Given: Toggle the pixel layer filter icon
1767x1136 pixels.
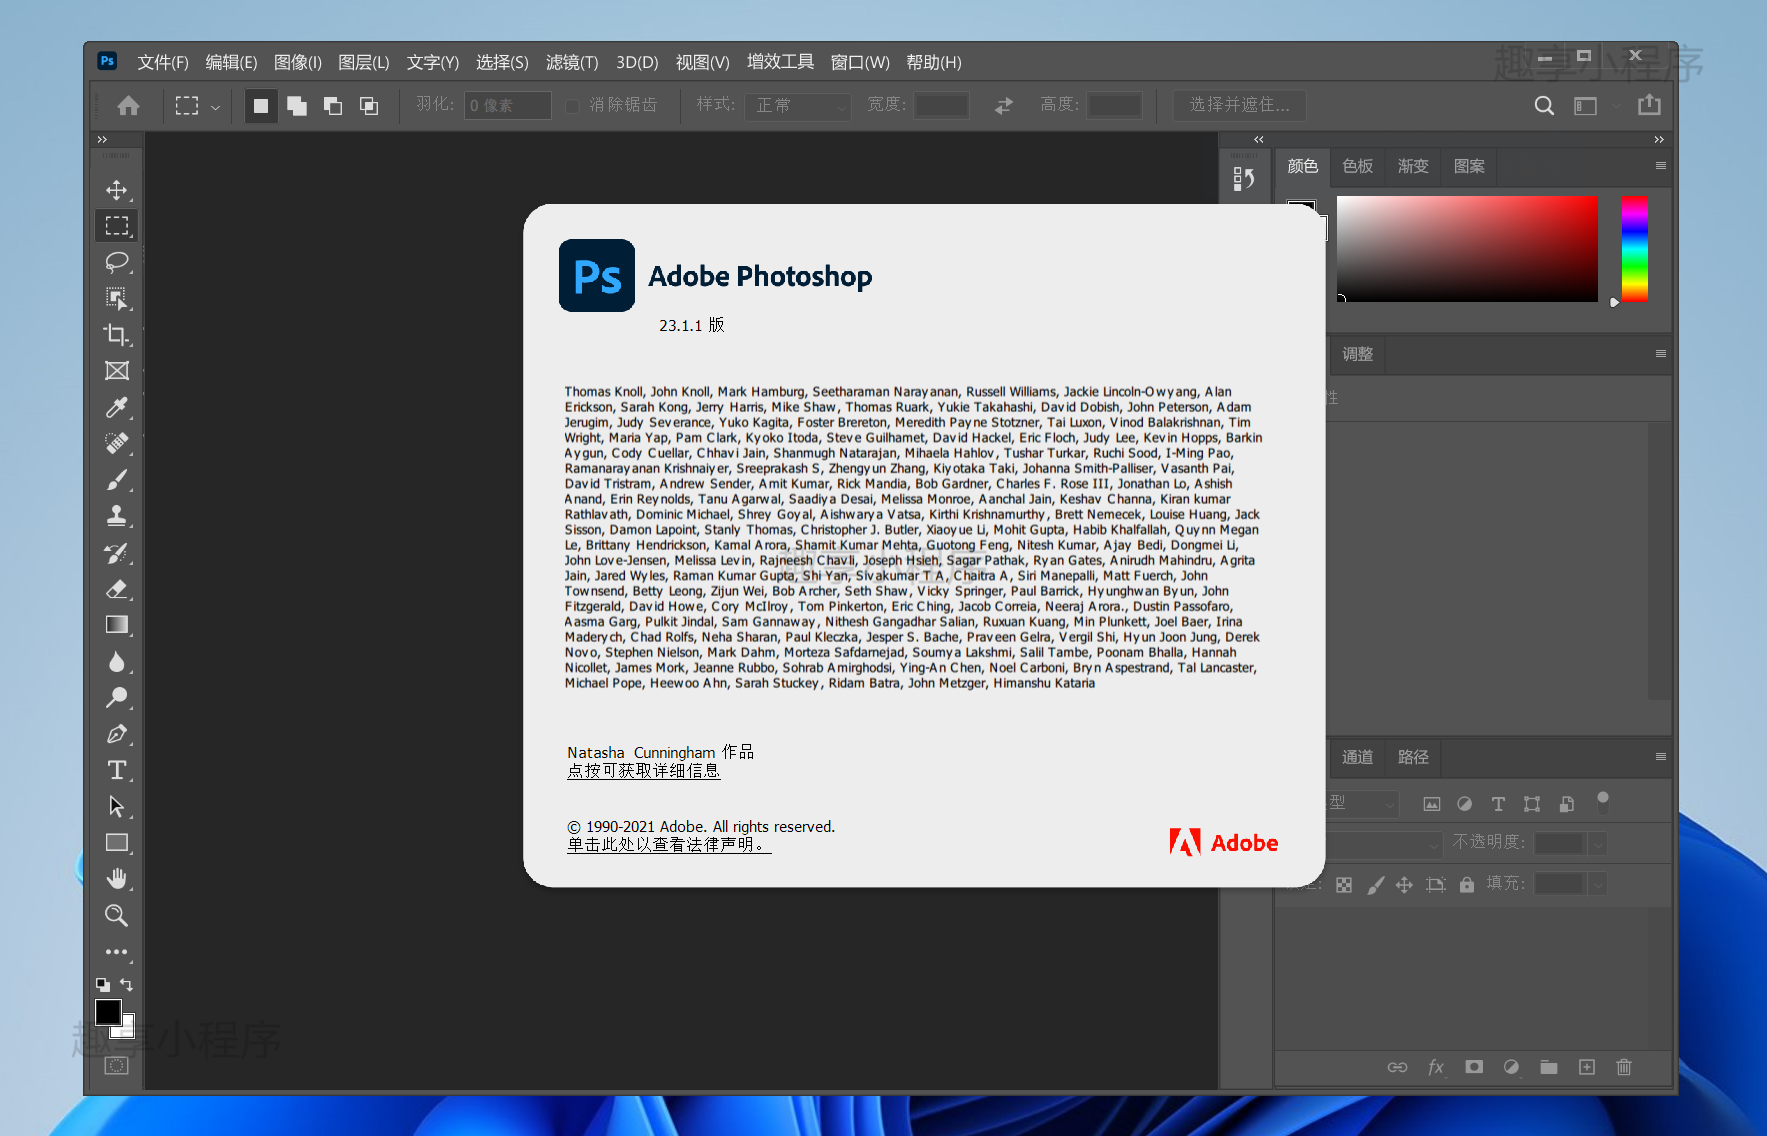Looking at the screenshot, I should click(x=1432, y=804).
